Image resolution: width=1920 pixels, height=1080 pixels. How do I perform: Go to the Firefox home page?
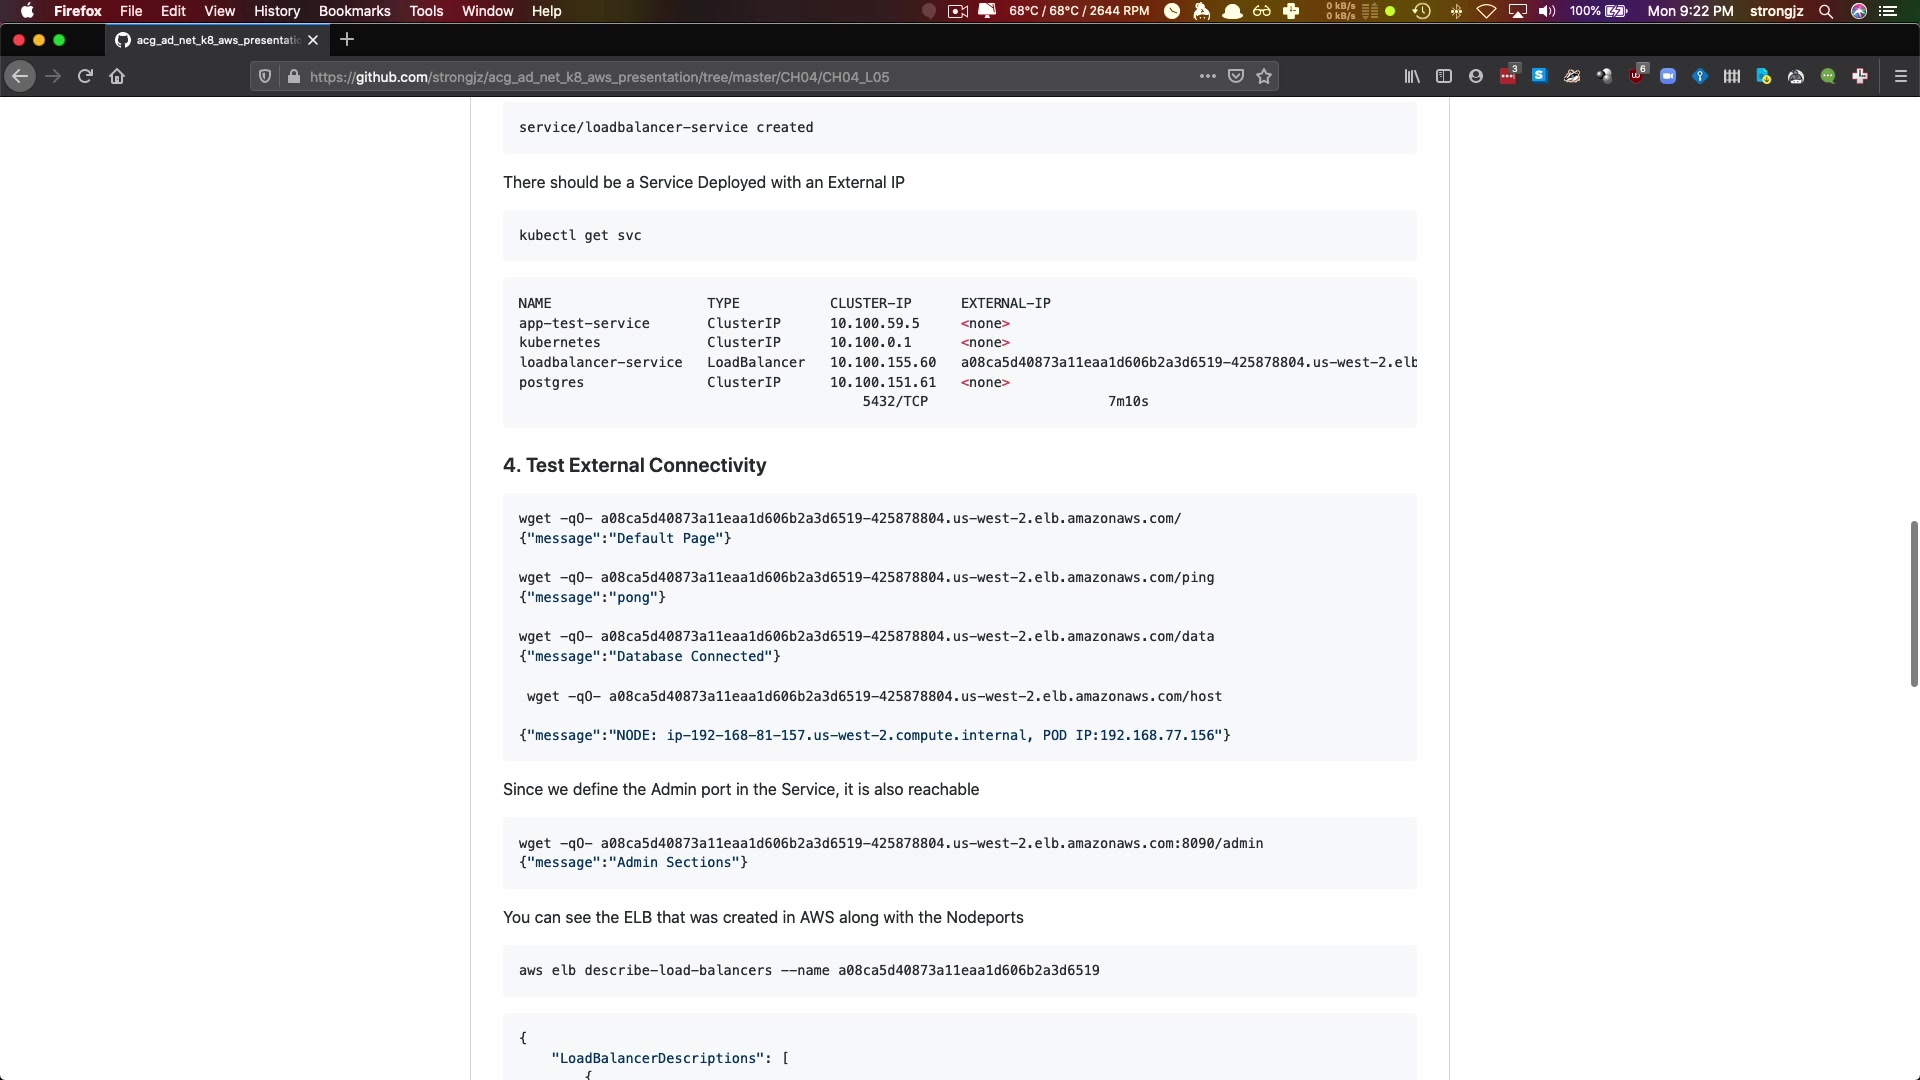(x=117, y=76)
